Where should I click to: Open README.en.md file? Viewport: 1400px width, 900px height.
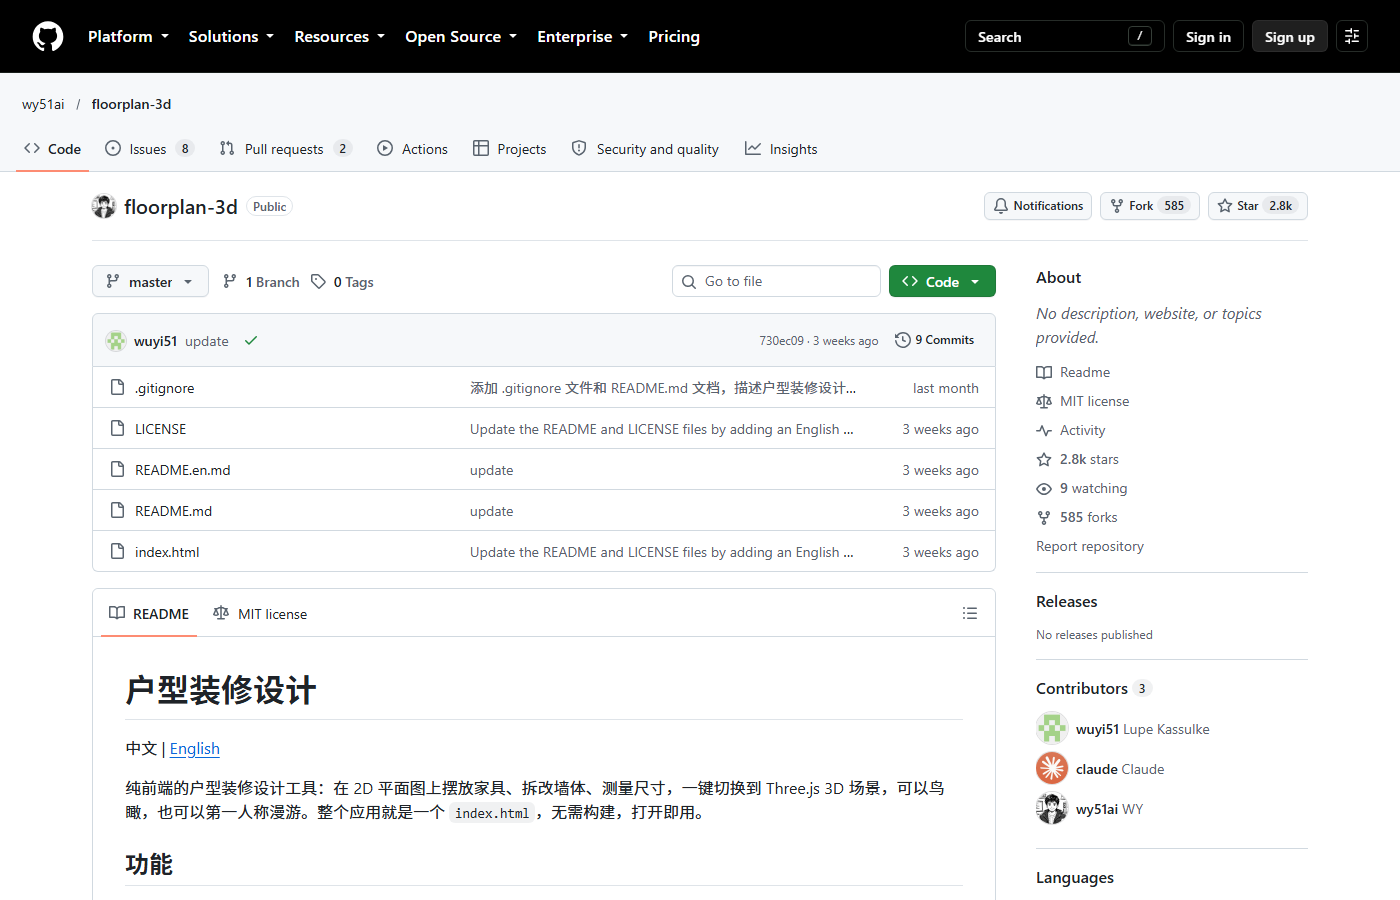tap(183, 470)
